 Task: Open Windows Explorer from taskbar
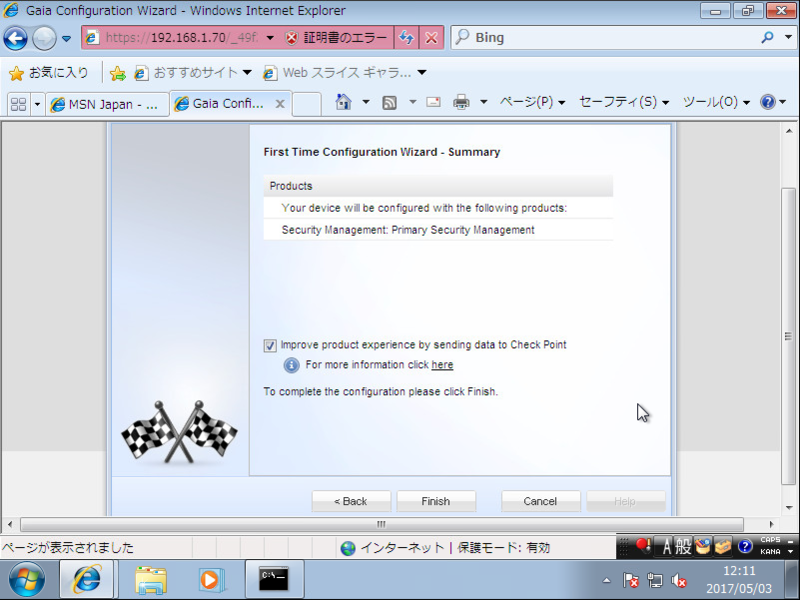[151, 580]
